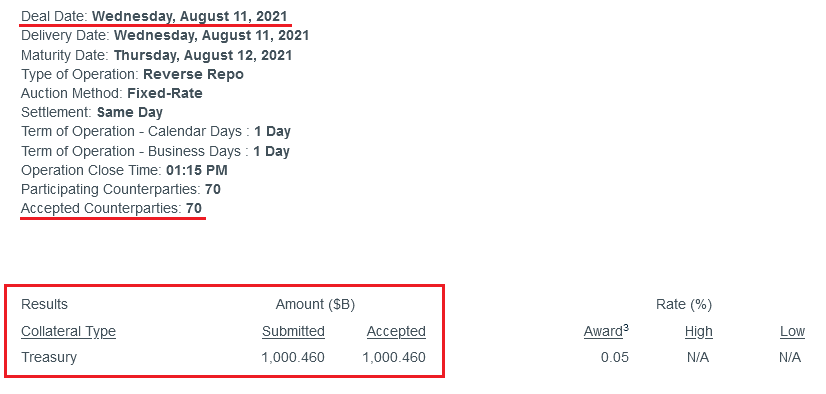Image resolution: width=826 pixels, height=394 pixels.
Task: Click the Accepted Counterparties count 70
Action: tap(194, 209)
